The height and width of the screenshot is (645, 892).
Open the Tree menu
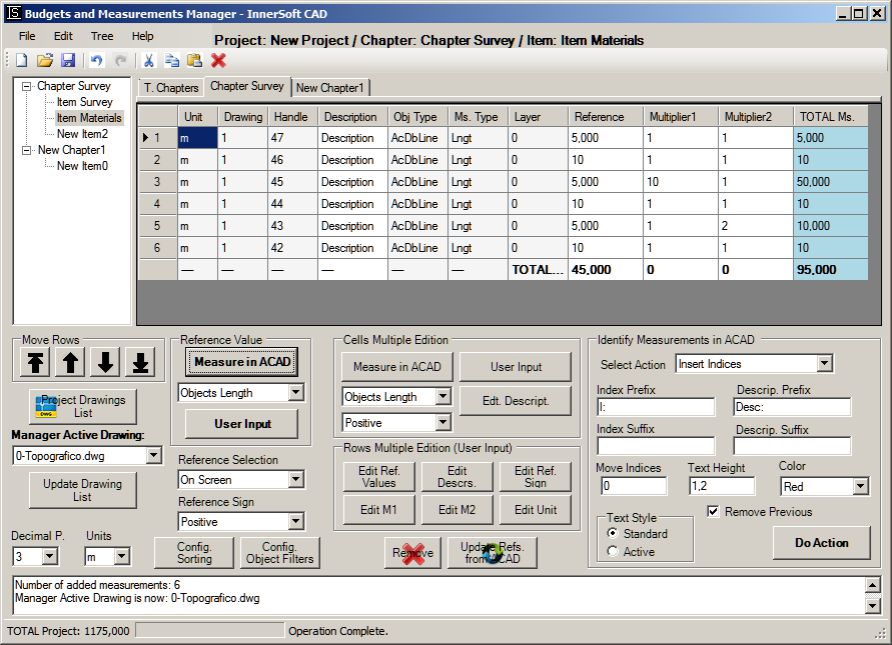(x=101, y=36)
